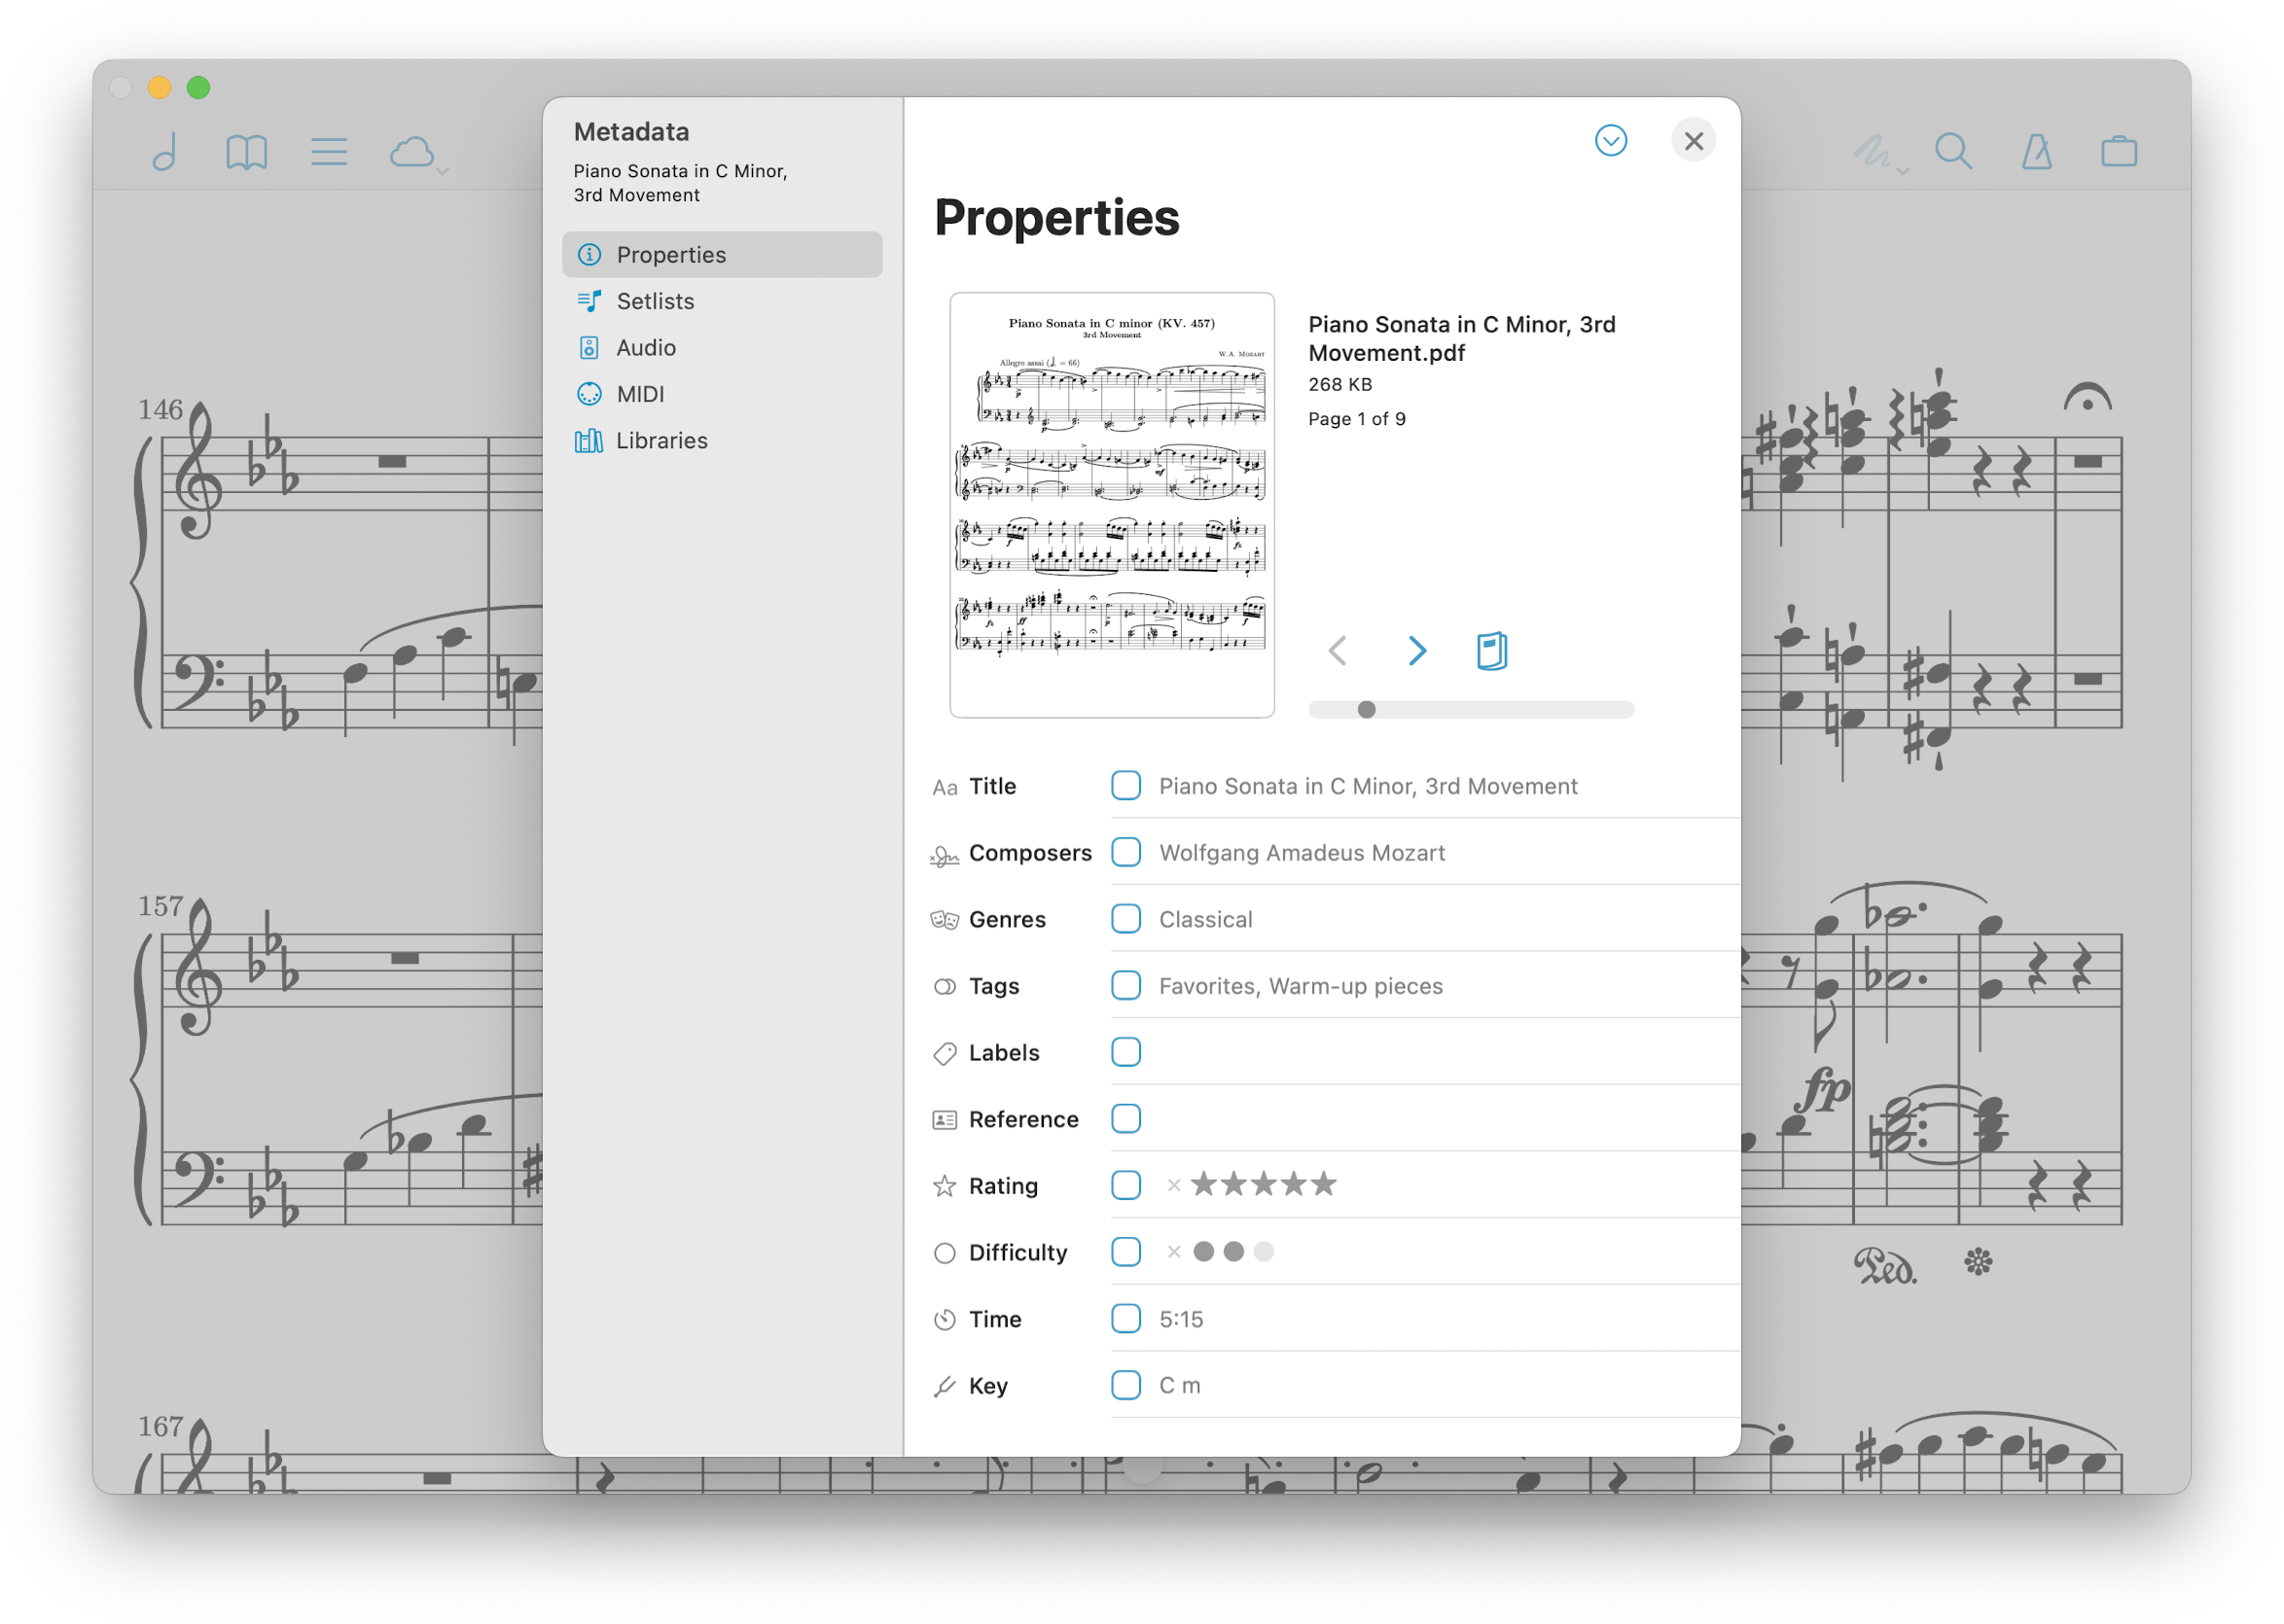Open search with magnifying glass icon
The height and width of the screenshot is (1624, 2284).
1952,152
